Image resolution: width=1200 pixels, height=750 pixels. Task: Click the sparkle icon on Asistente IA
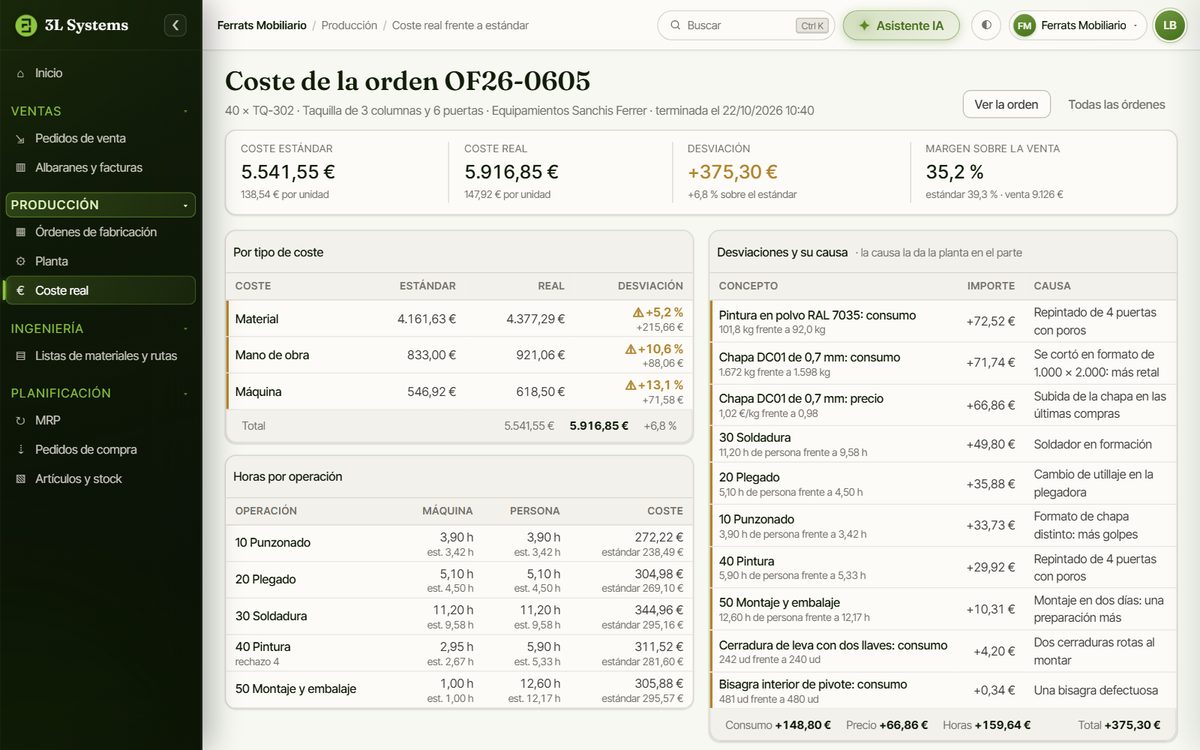(x=864, y=25)
